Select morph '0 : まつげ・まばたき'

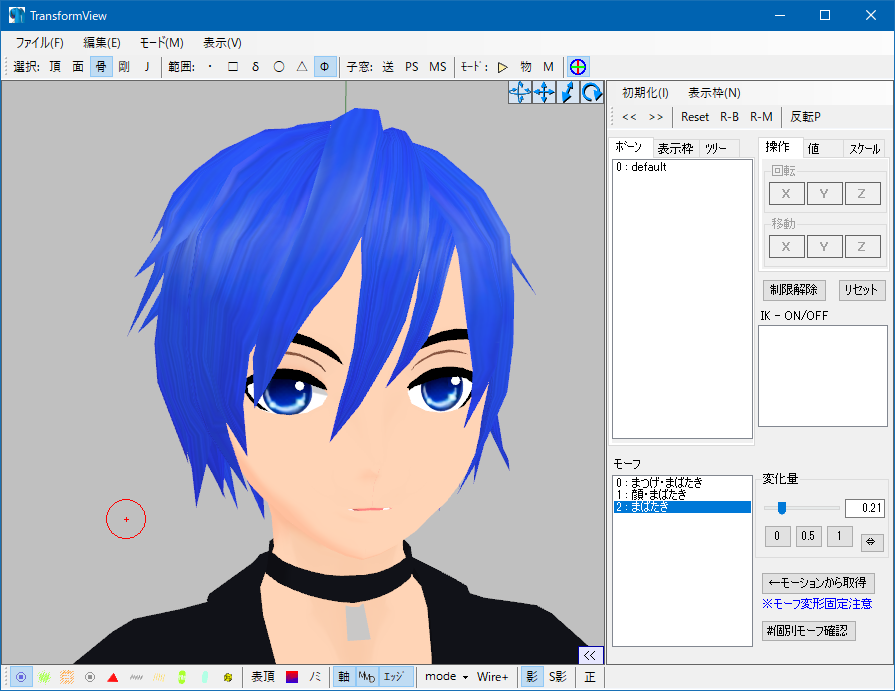682,482
